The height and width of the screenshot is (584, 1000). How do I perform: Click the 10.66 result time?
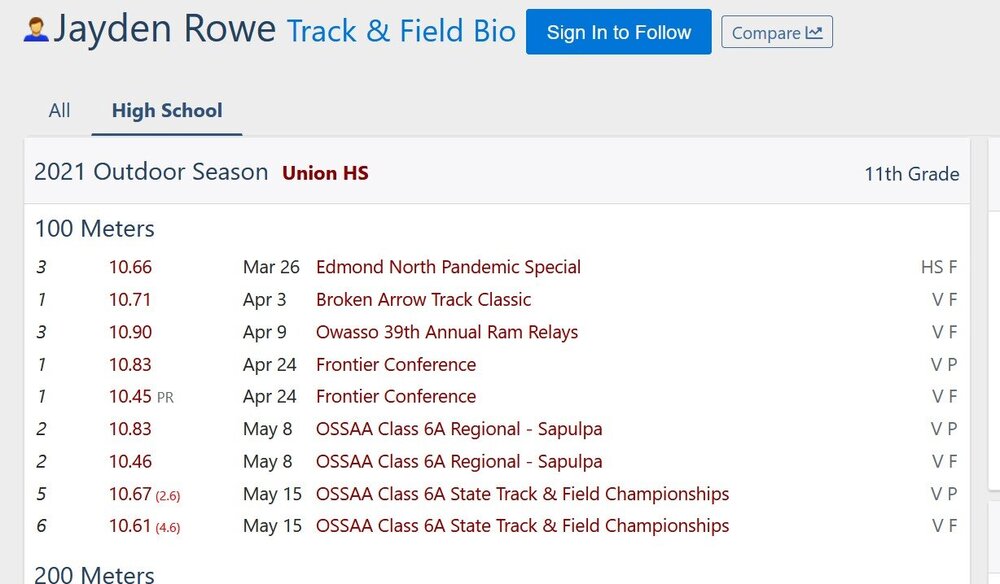coord(130,267)
